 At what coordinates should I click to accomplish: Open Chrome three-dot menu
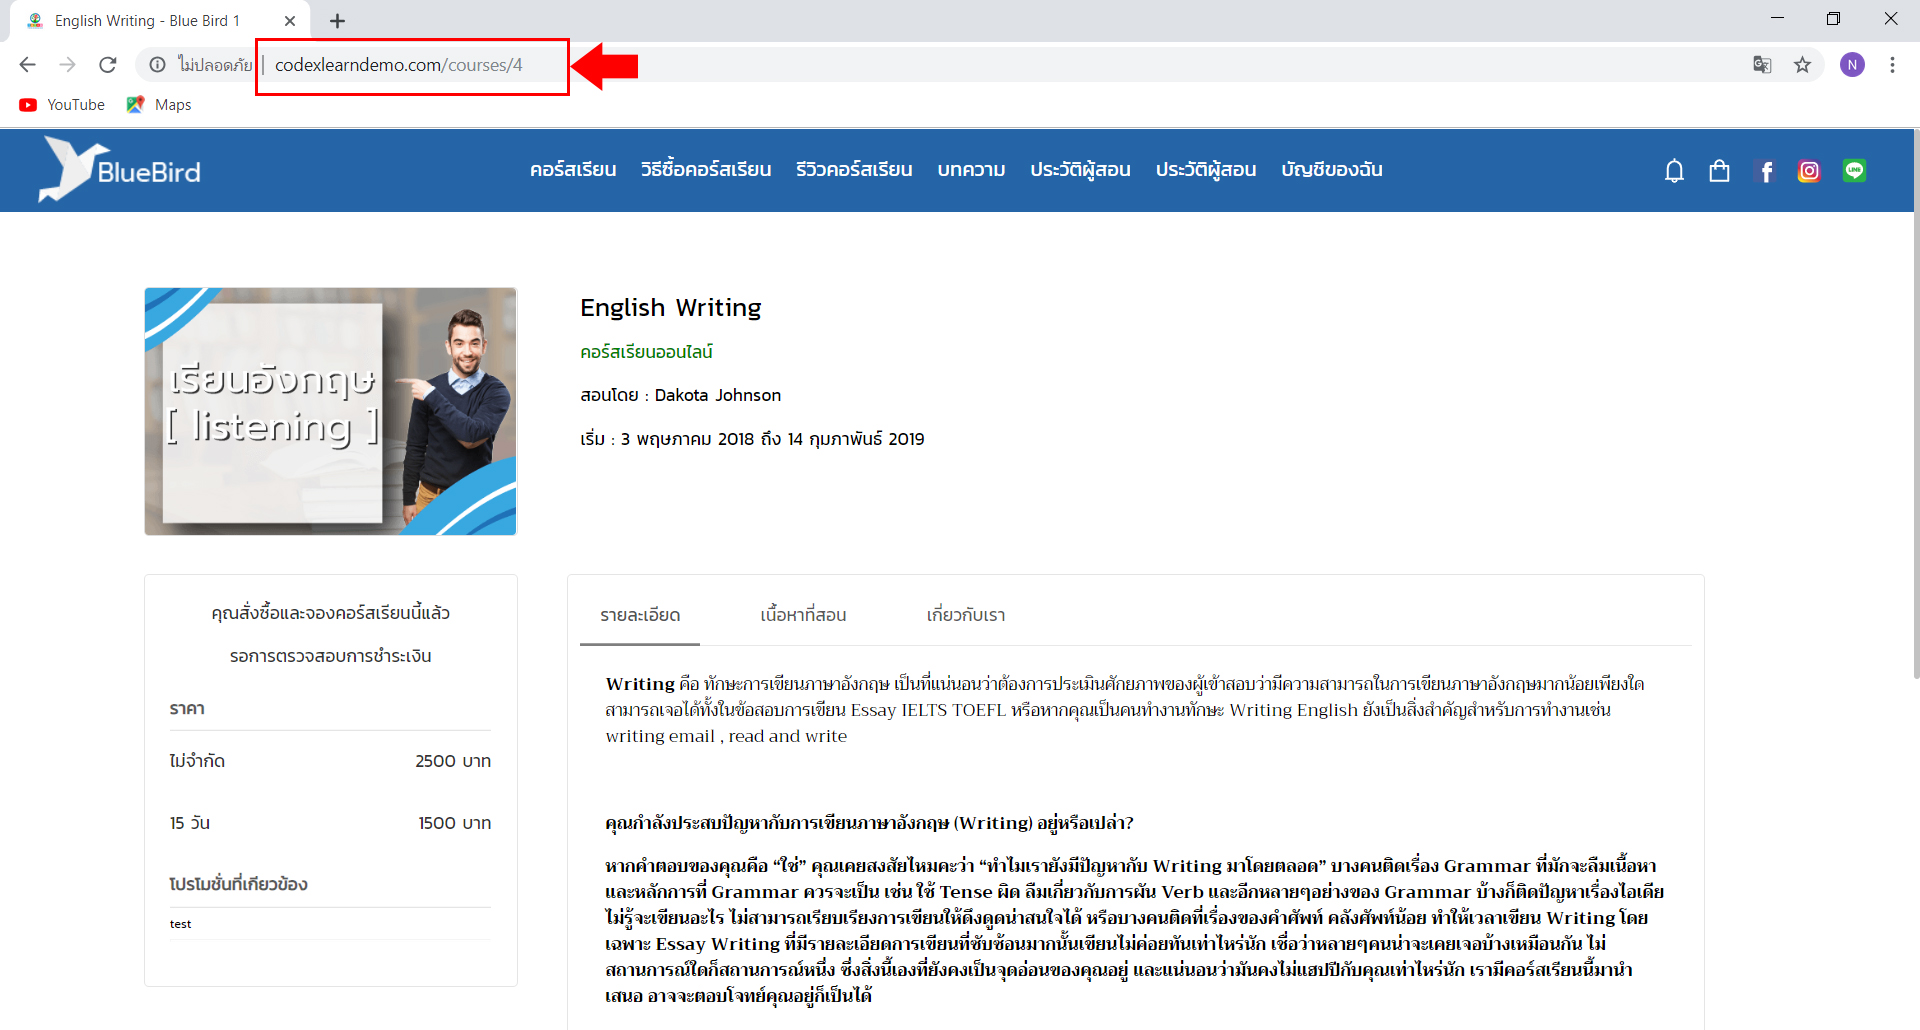(x=1892, y=65)
